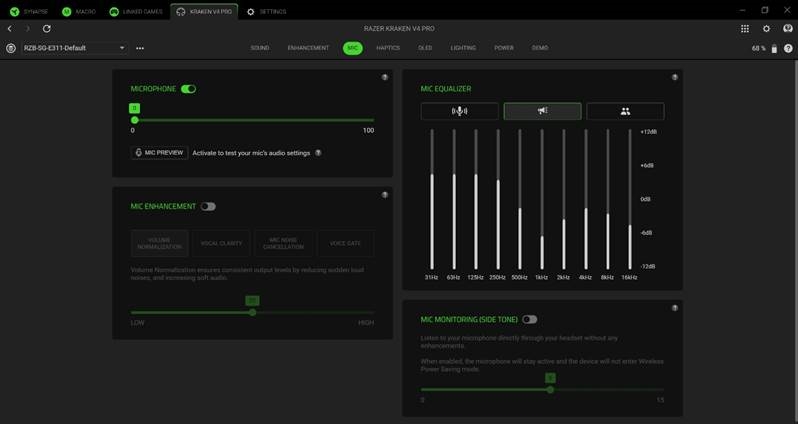Enable the Mic Monitoring side tone toggle
This screenshot has height=424, width=798.
pos(530,320)
